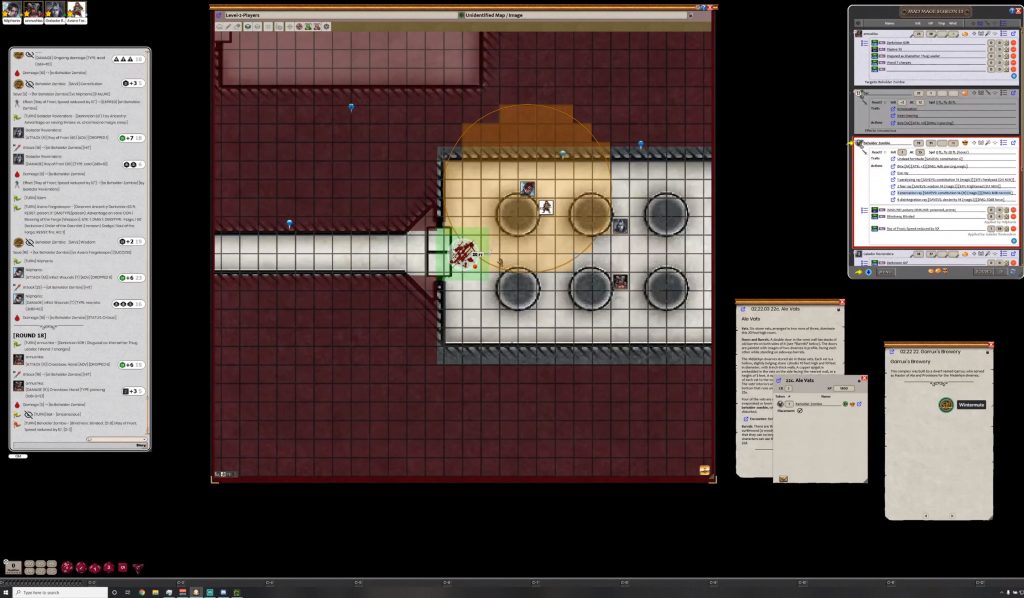Click the orange chest icon at map bottom-right

pyautogui.click(x=705, y=470)
